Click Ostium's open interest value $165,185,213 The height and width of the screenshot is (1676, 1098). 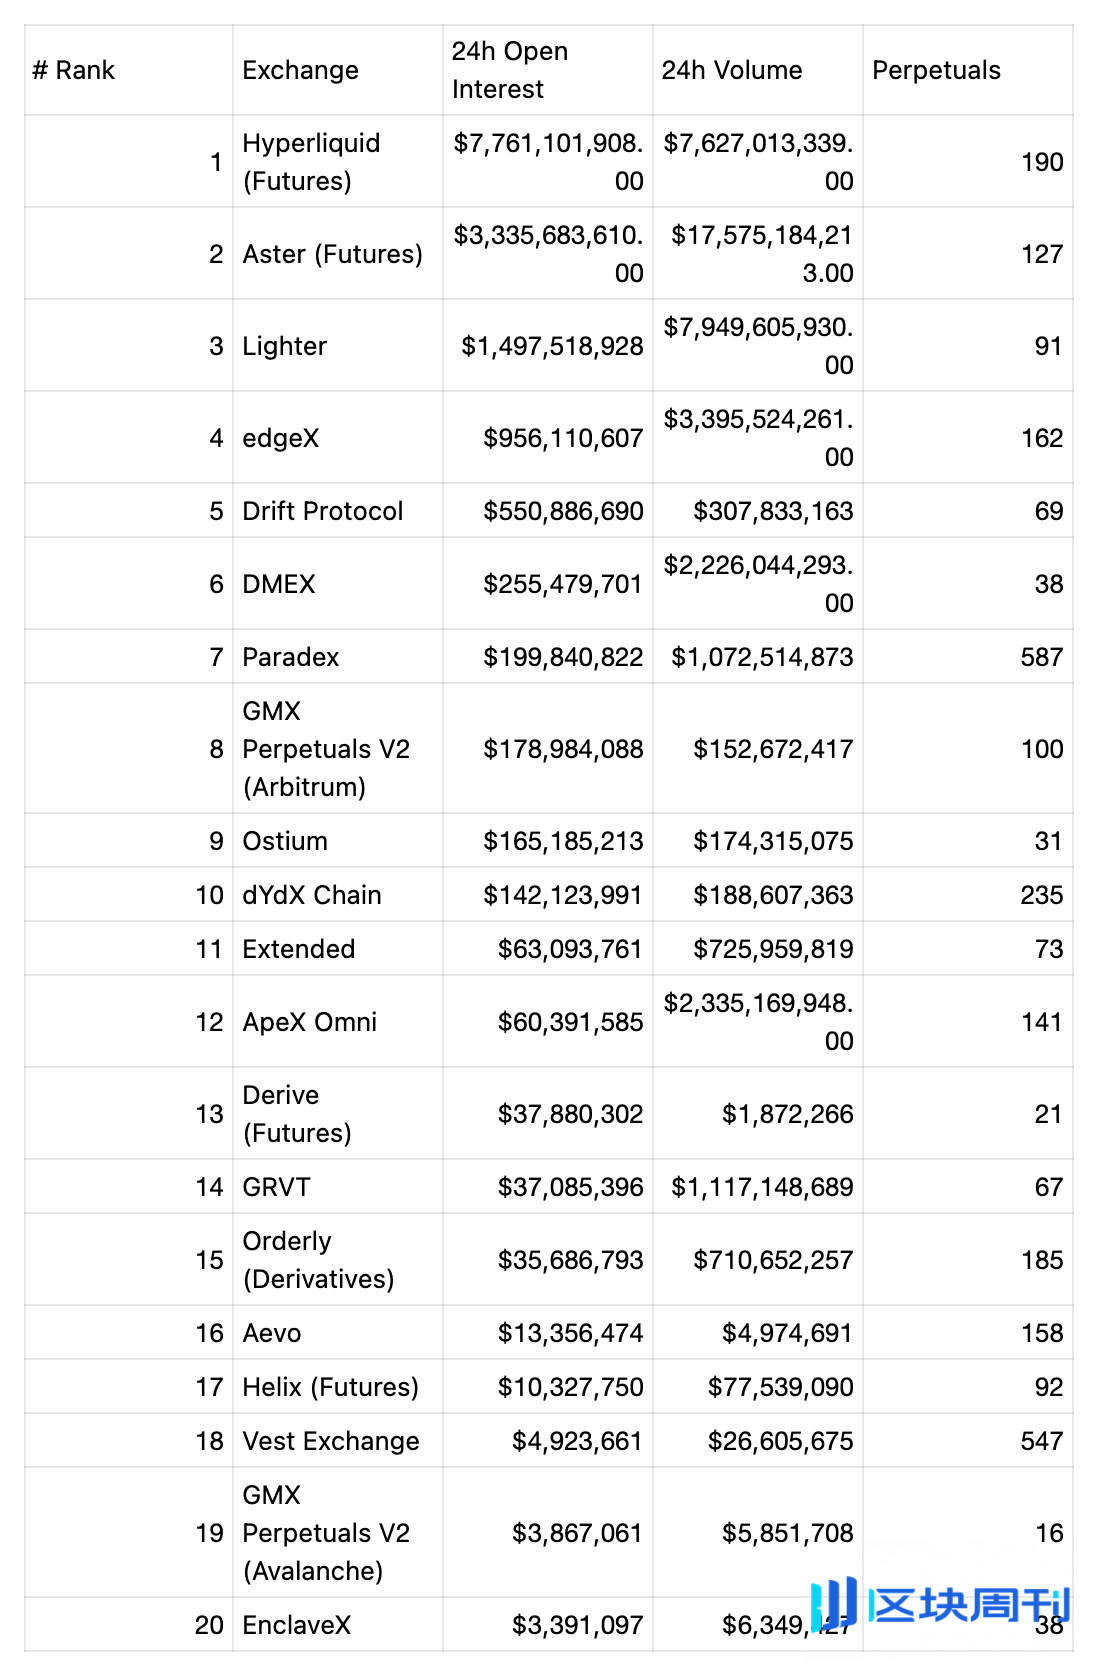563,841
